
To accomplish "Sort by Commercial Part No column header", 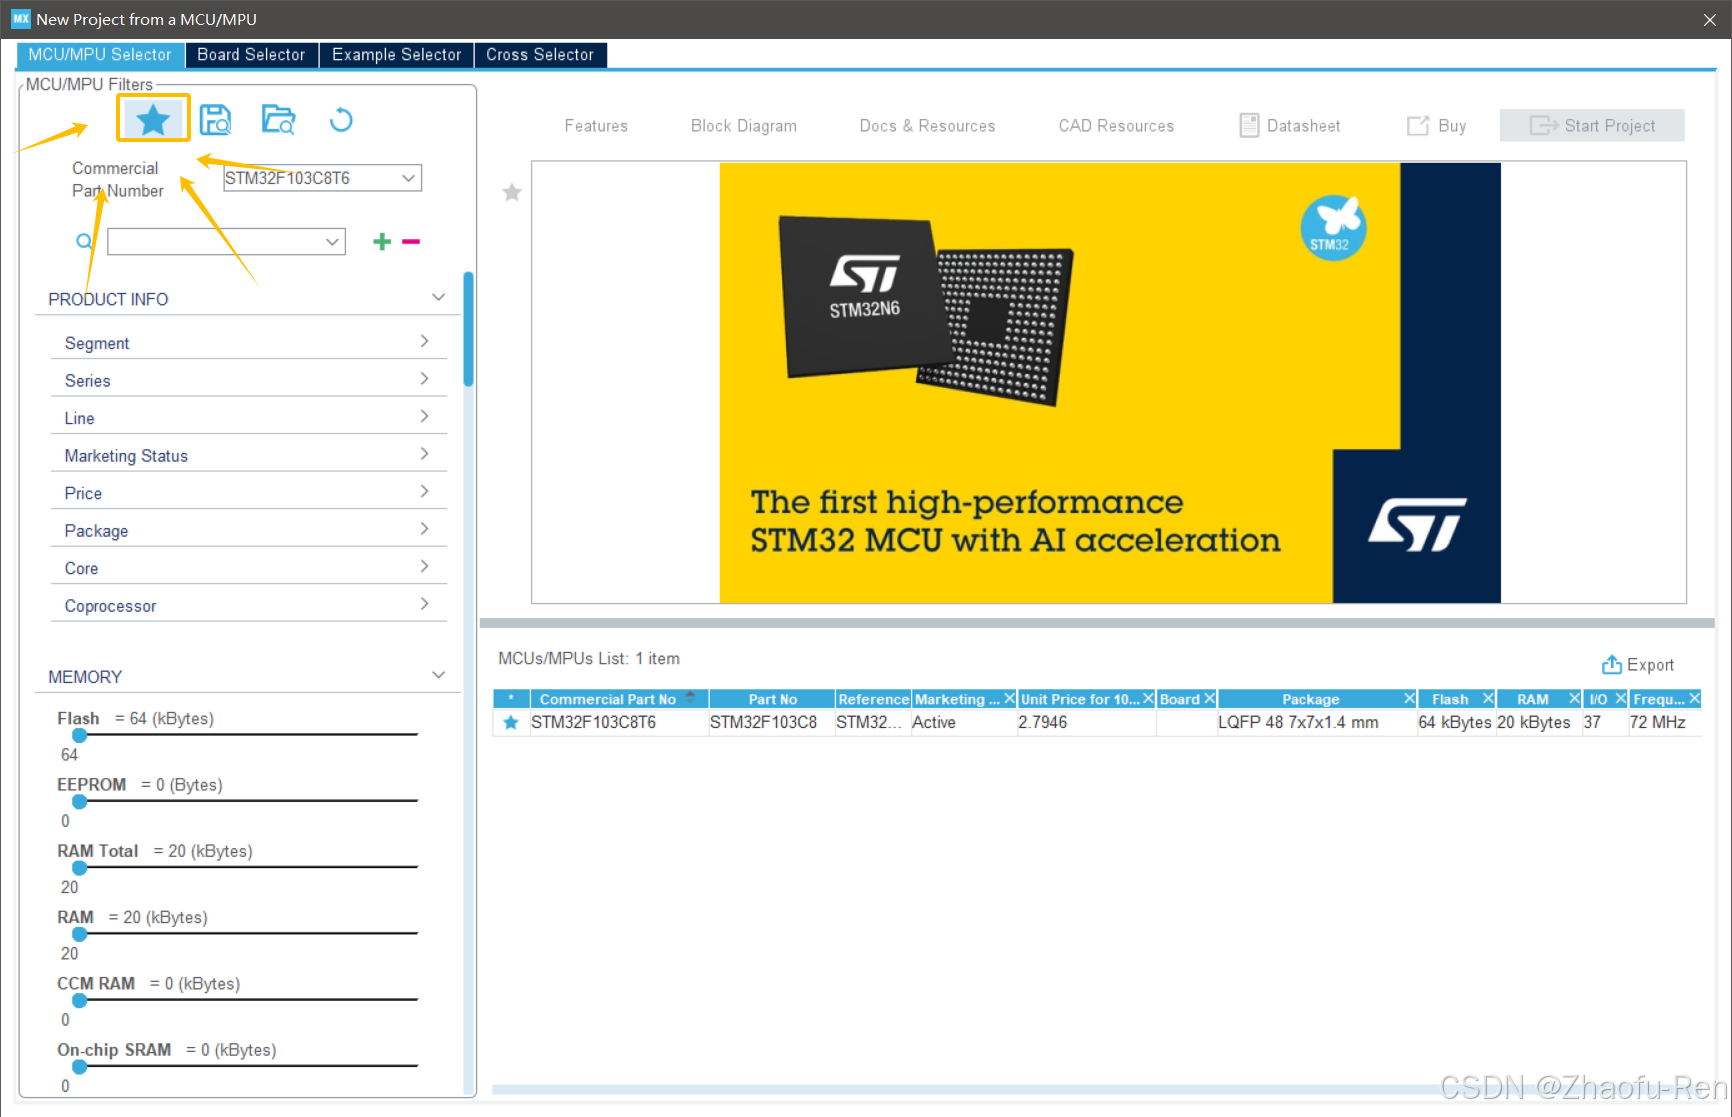I will [608, 699].
